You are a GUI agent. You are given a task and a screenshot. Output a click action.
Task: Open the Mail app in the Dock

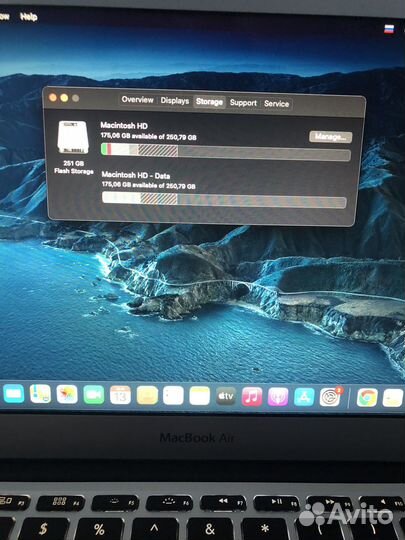(14, 393)
